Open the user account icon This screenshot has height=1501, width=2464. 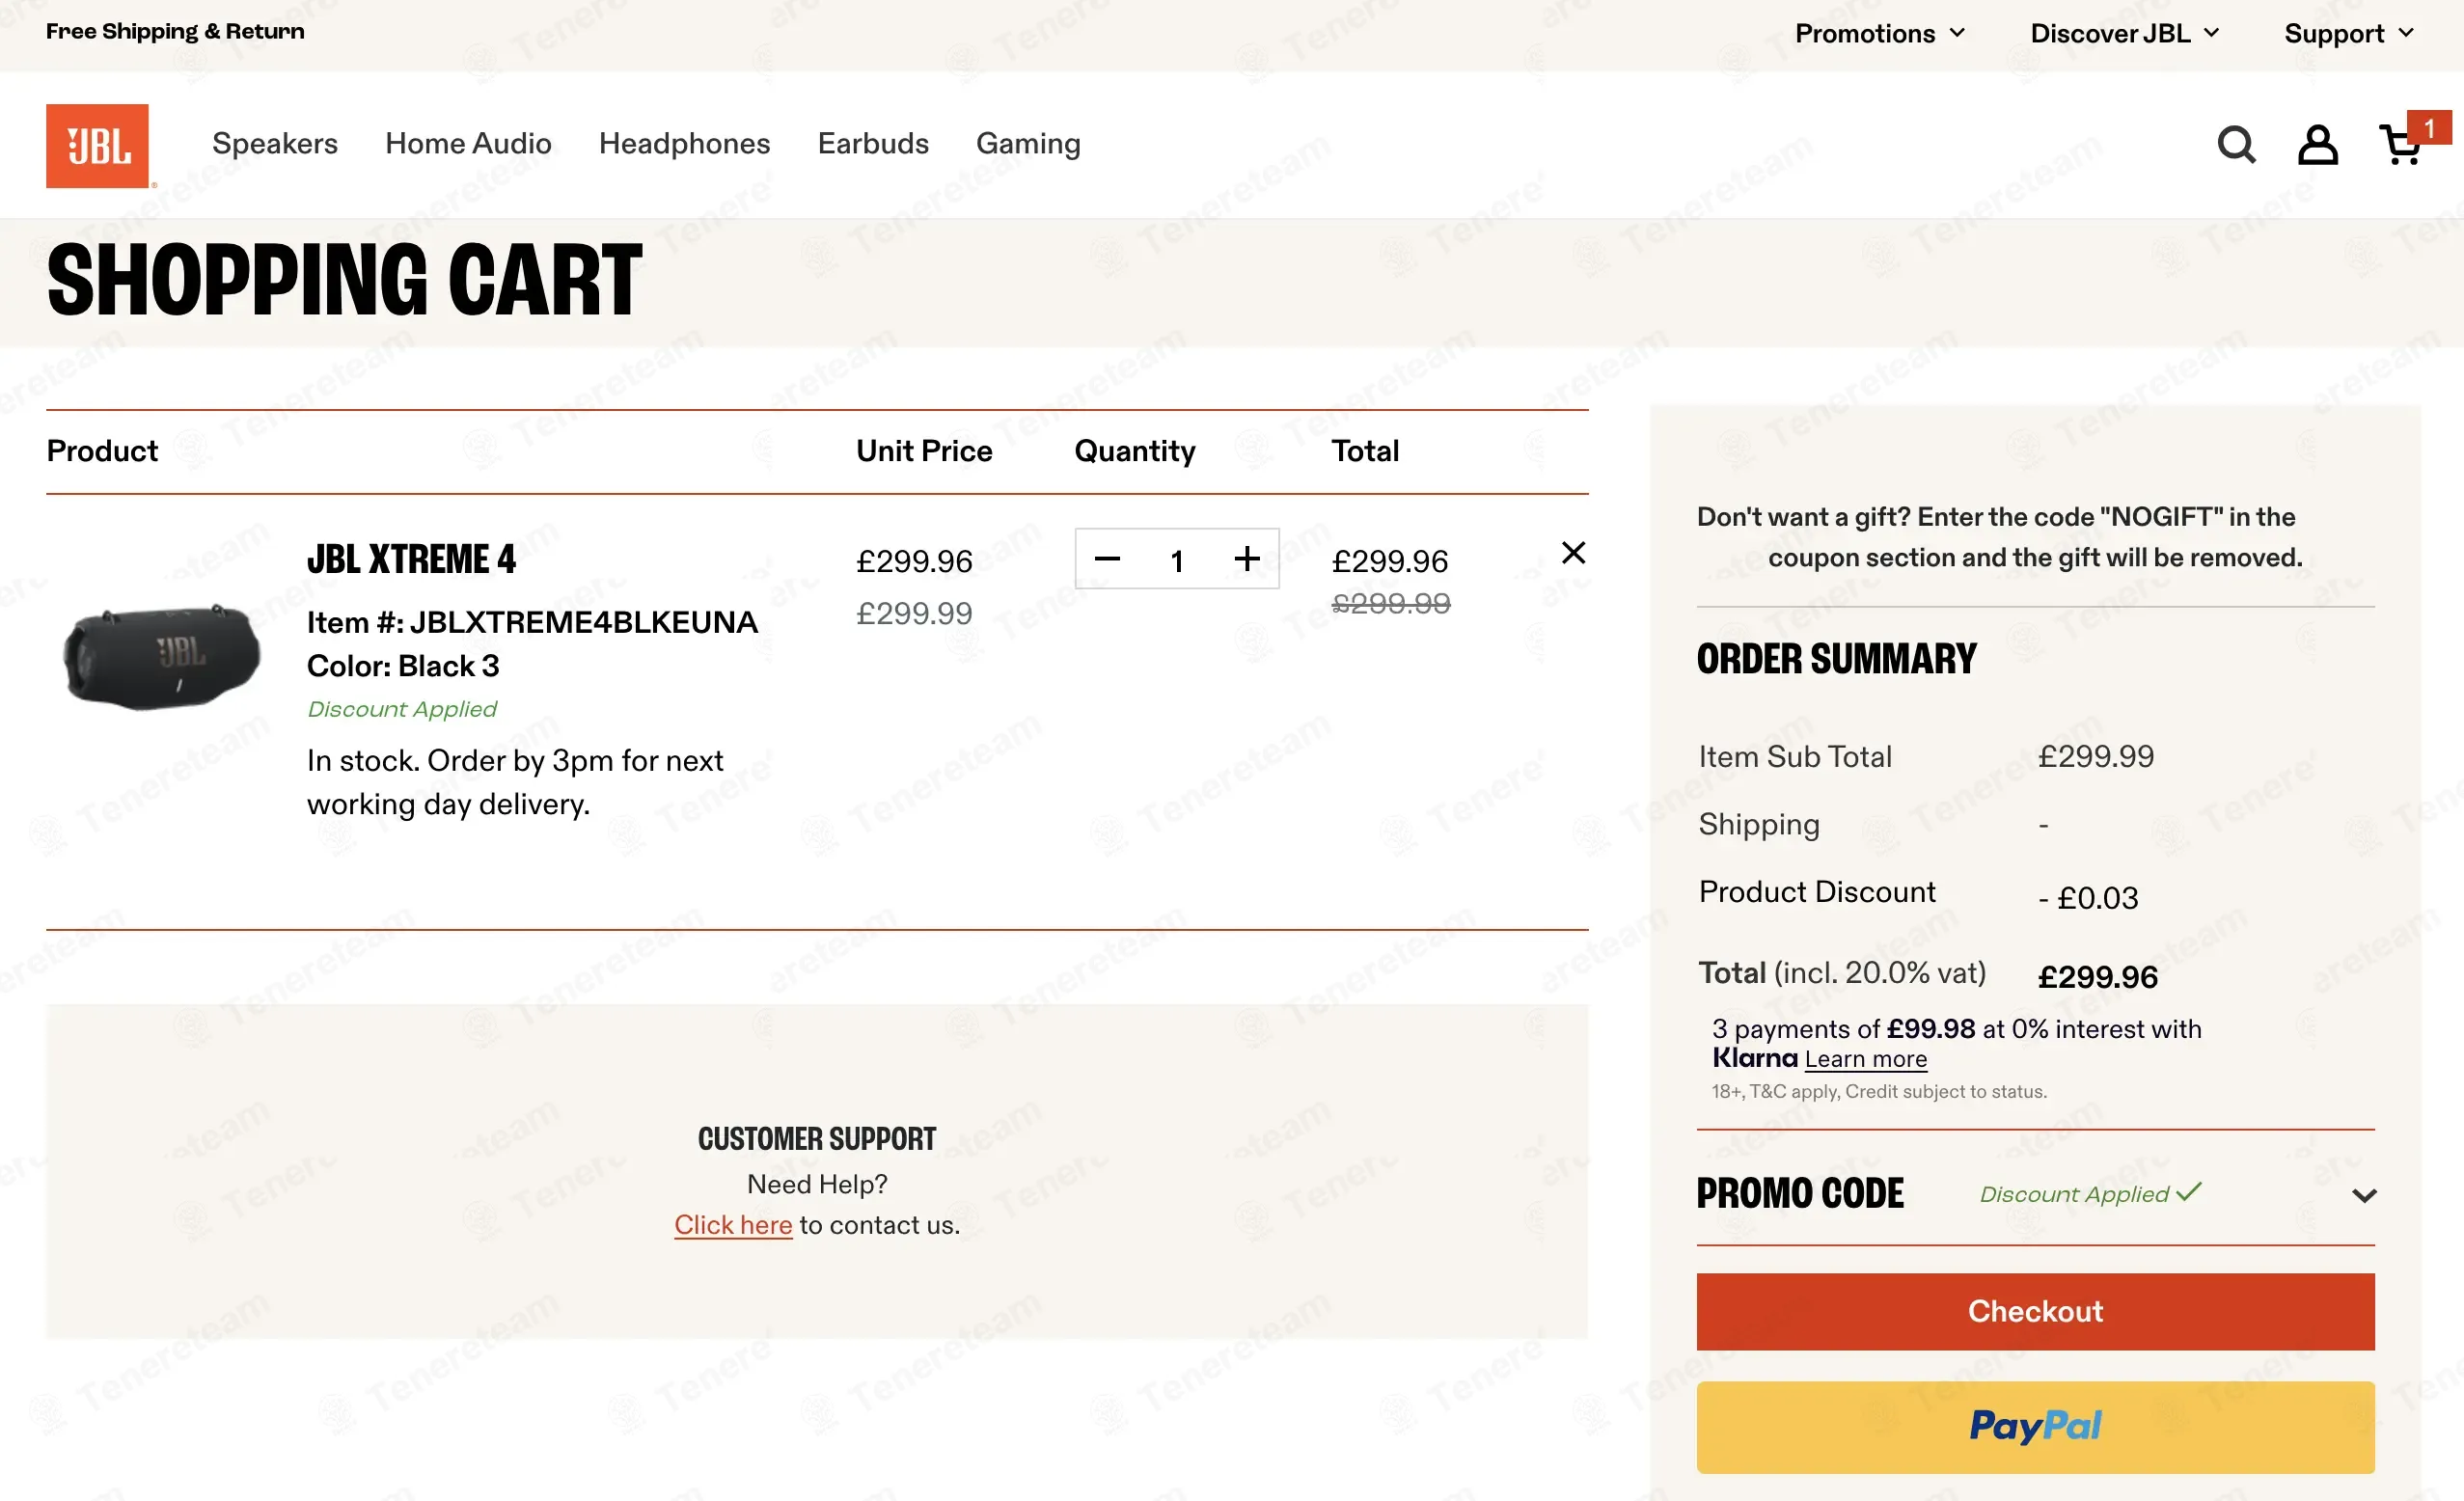2317,145
